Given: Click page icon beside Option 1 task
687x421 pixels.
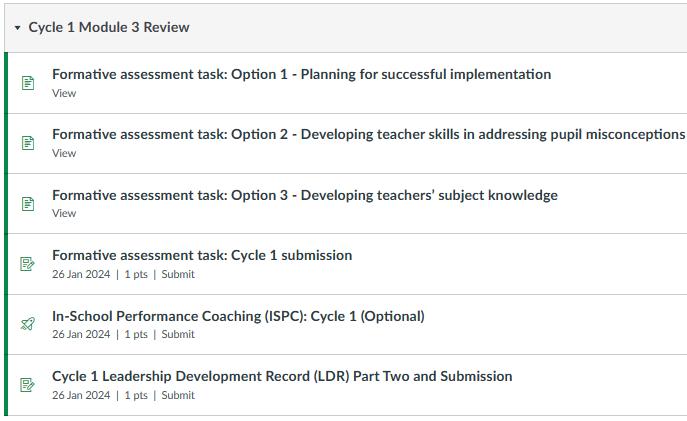Looking at the screenshot, I should tap(28, 83).
